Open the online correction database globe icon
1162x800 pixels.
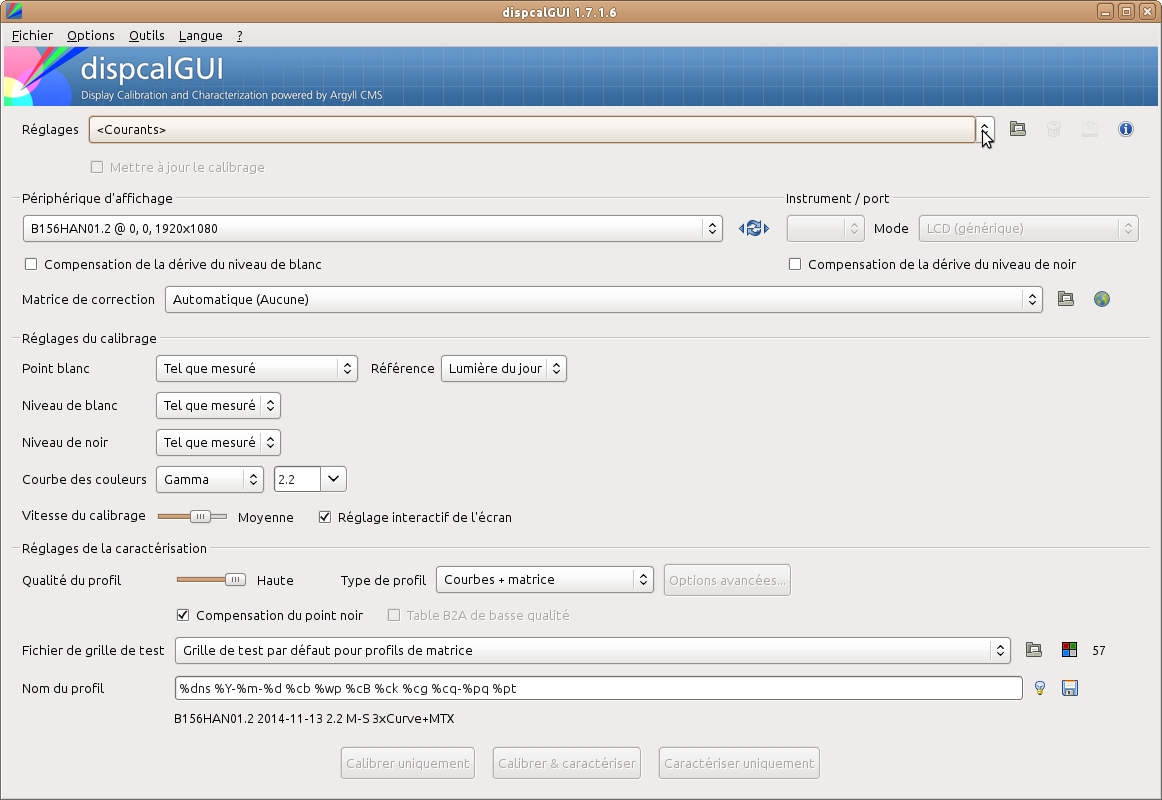pyautogui.click(x=1102, y=299)
